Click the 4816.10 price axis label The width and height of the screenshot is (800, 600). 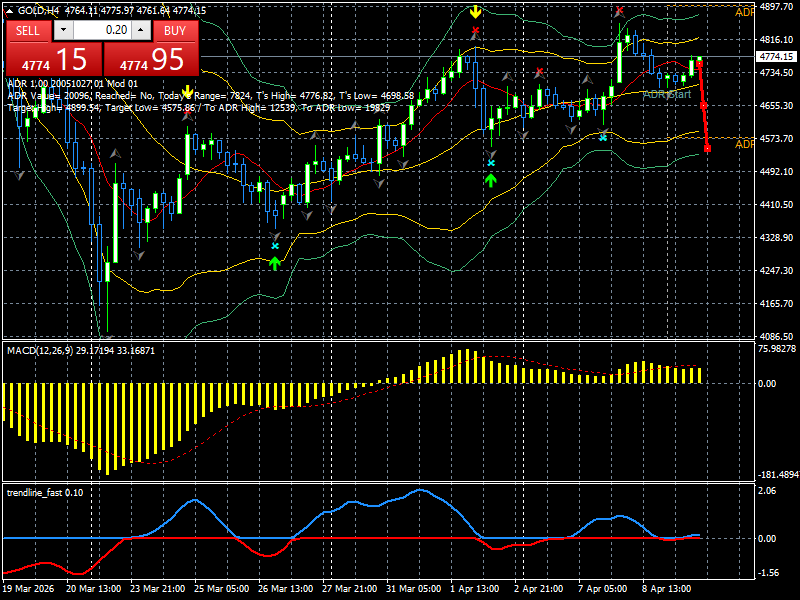point(777,40)
